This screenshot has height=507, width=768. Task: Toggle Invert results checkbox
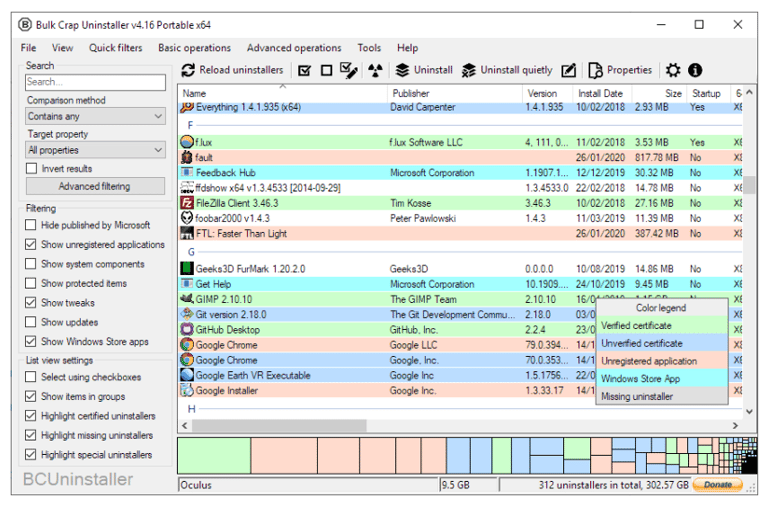31,169
